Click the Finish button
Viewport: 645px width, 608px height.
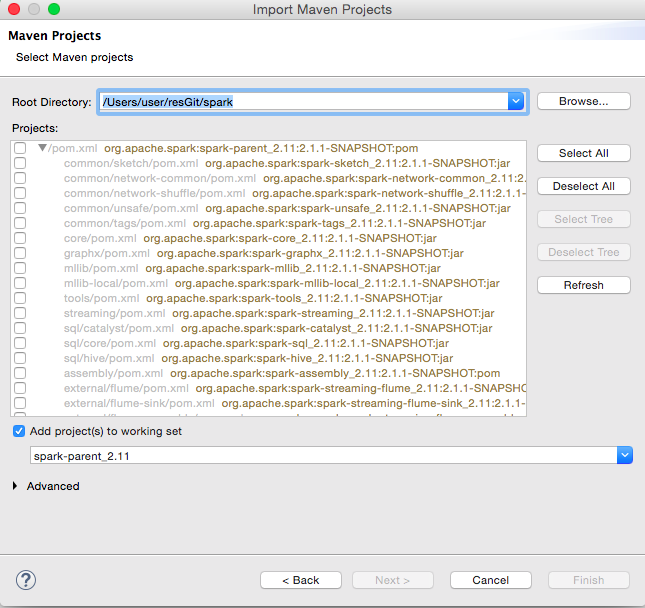coord(589,580)
